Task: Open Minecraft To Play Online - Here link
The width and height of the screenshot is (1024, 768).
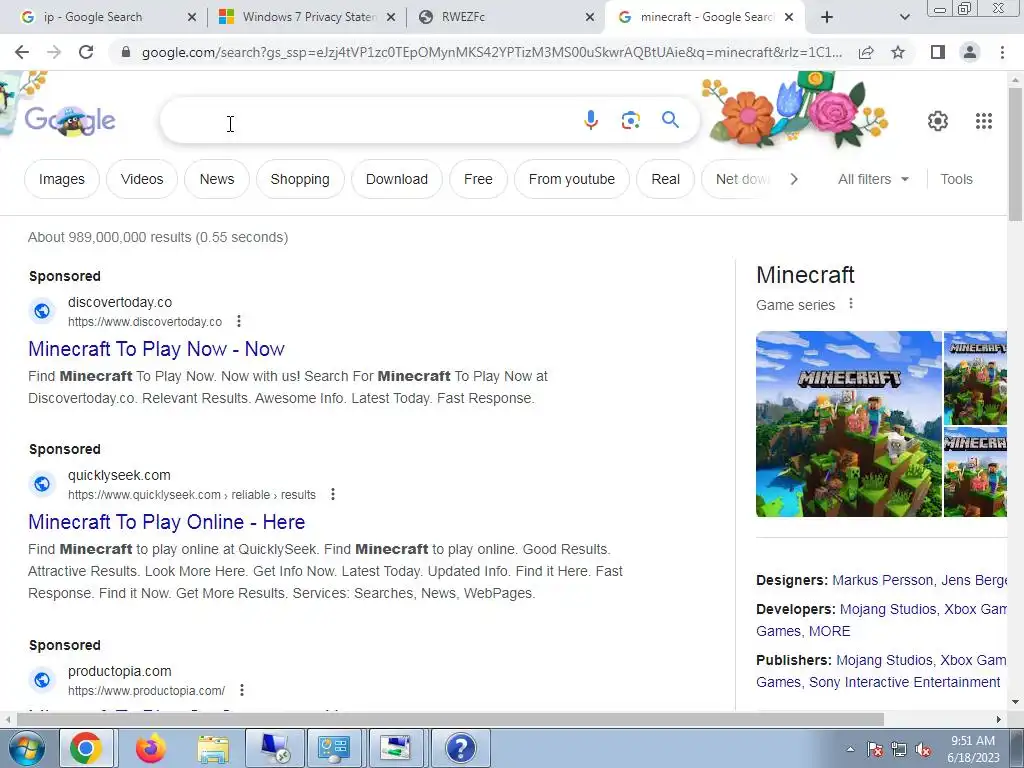Action: (167, 522)
